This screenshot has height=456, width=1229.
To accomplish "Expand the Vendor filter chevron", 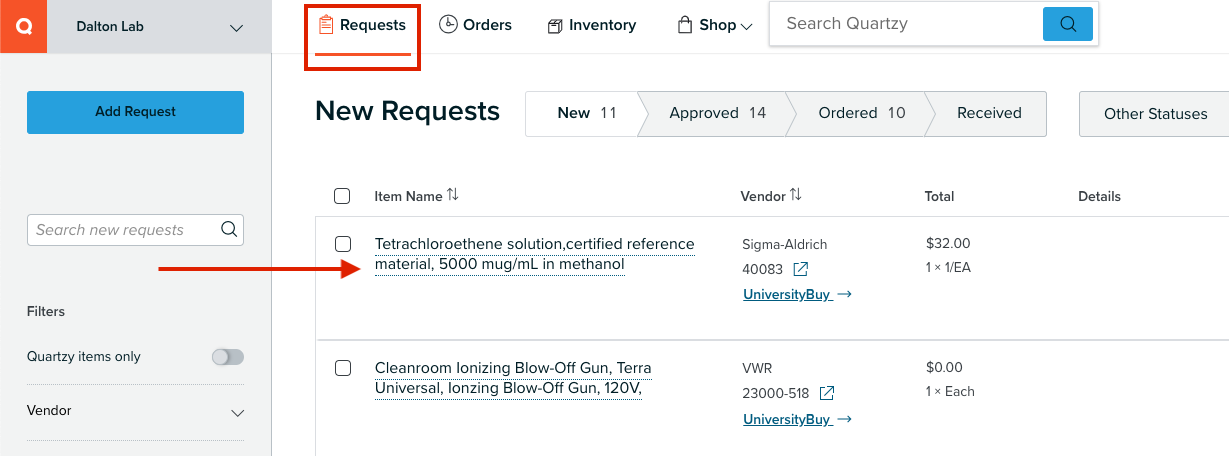I will (x=238, y=412).
